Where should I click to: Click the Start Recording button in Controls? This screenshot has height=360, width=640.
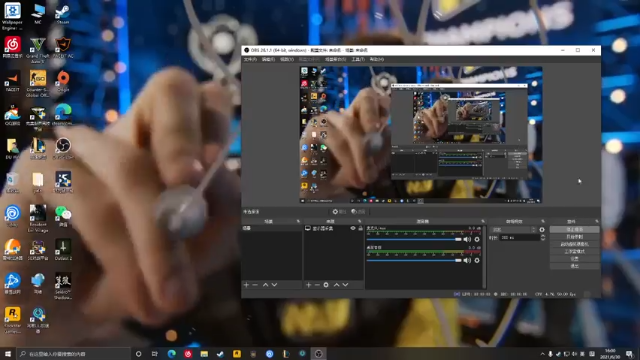pyautogui.click(x=574, y=237)
